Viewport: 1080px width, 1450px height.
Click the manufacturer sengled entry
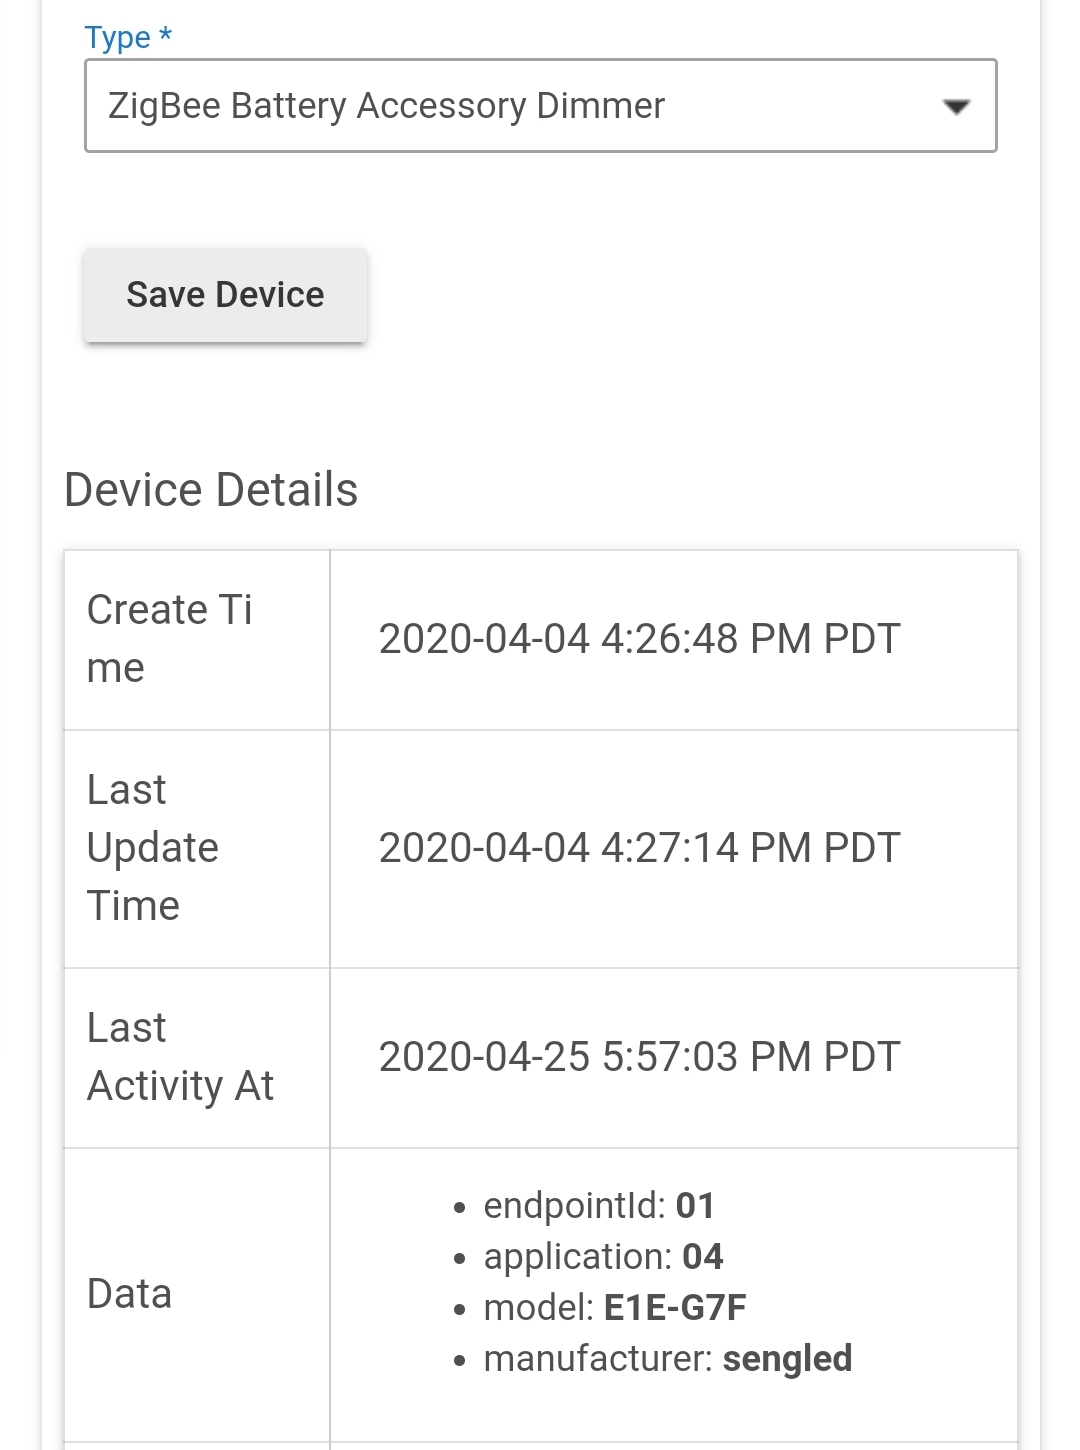click(667, 1359)
